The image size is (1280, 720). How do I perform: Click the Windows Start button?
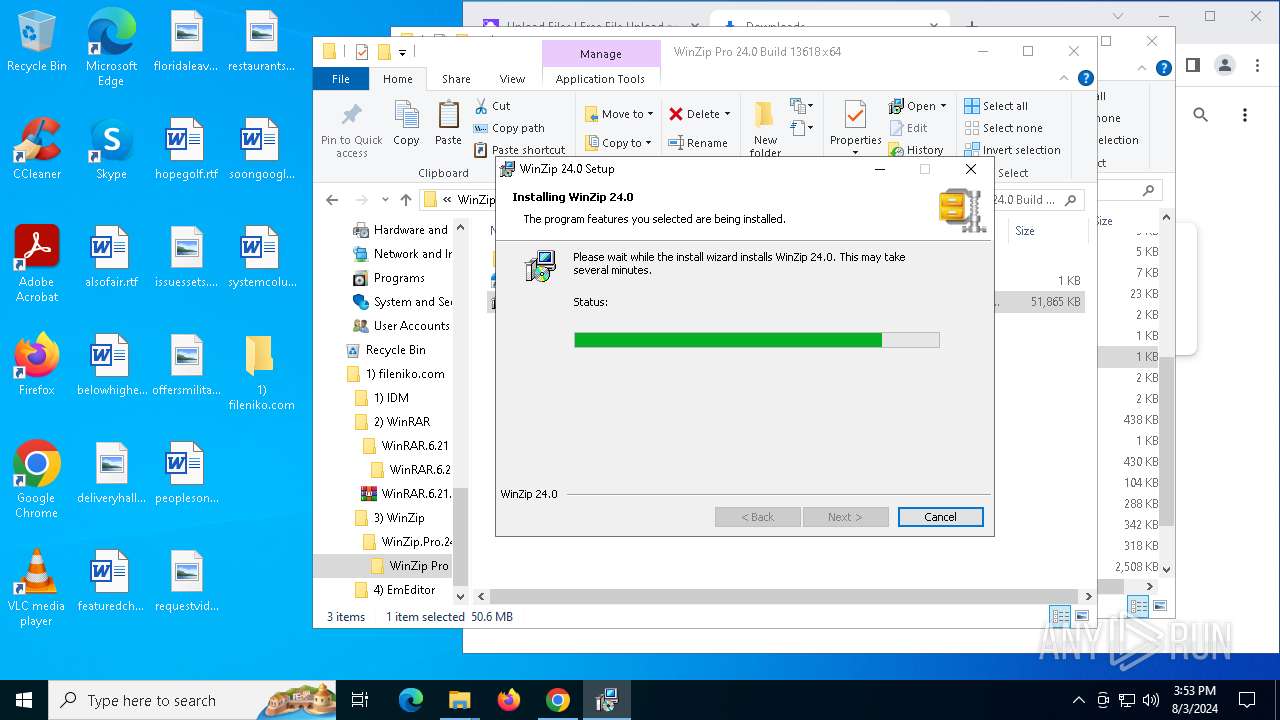[24, 700]
